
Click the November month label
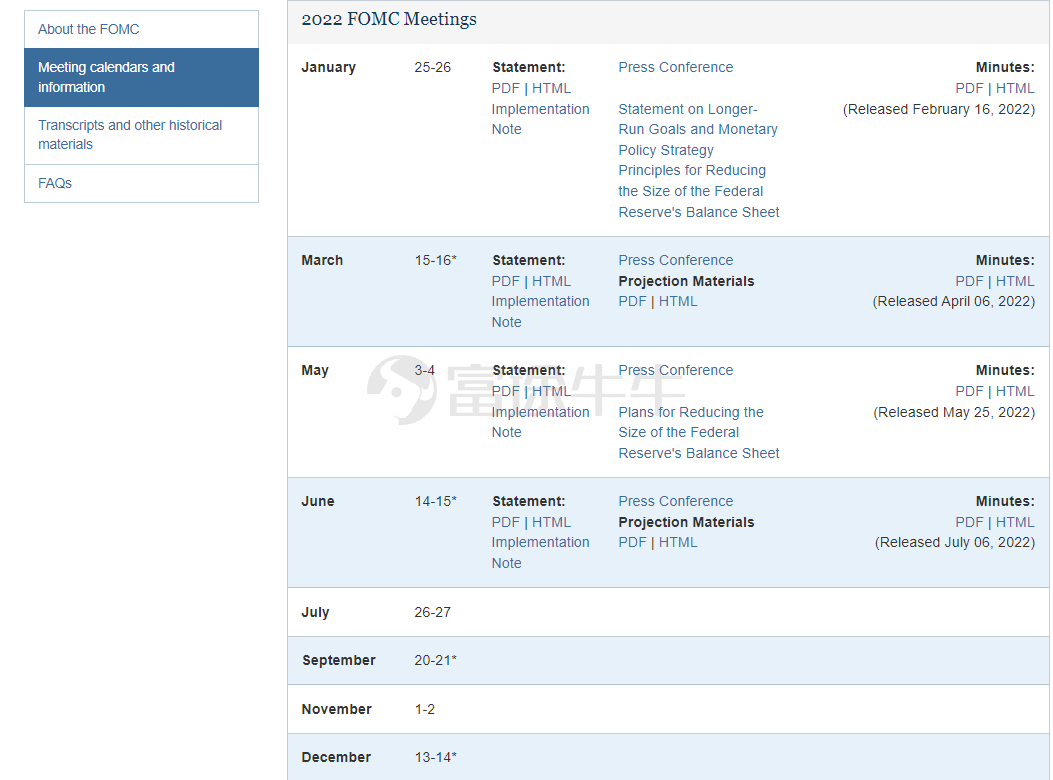336,709
